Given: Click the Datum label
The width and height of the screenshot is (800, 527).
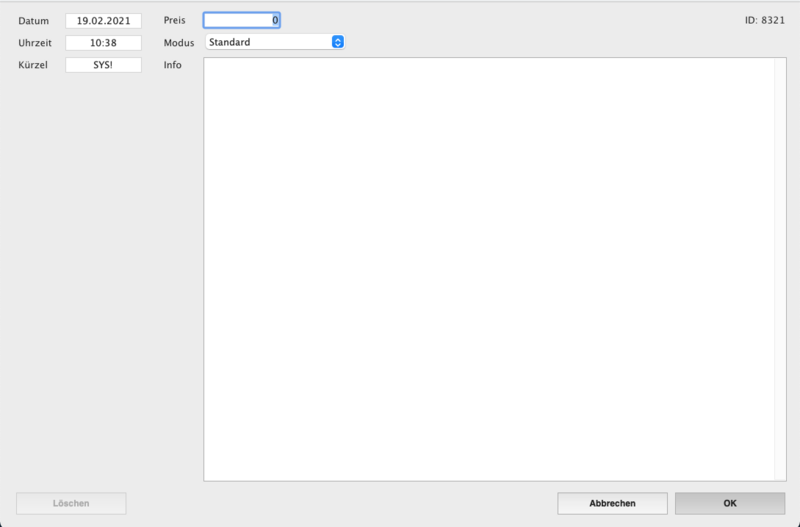Looking at the screenshot, I should click(33, 21).
